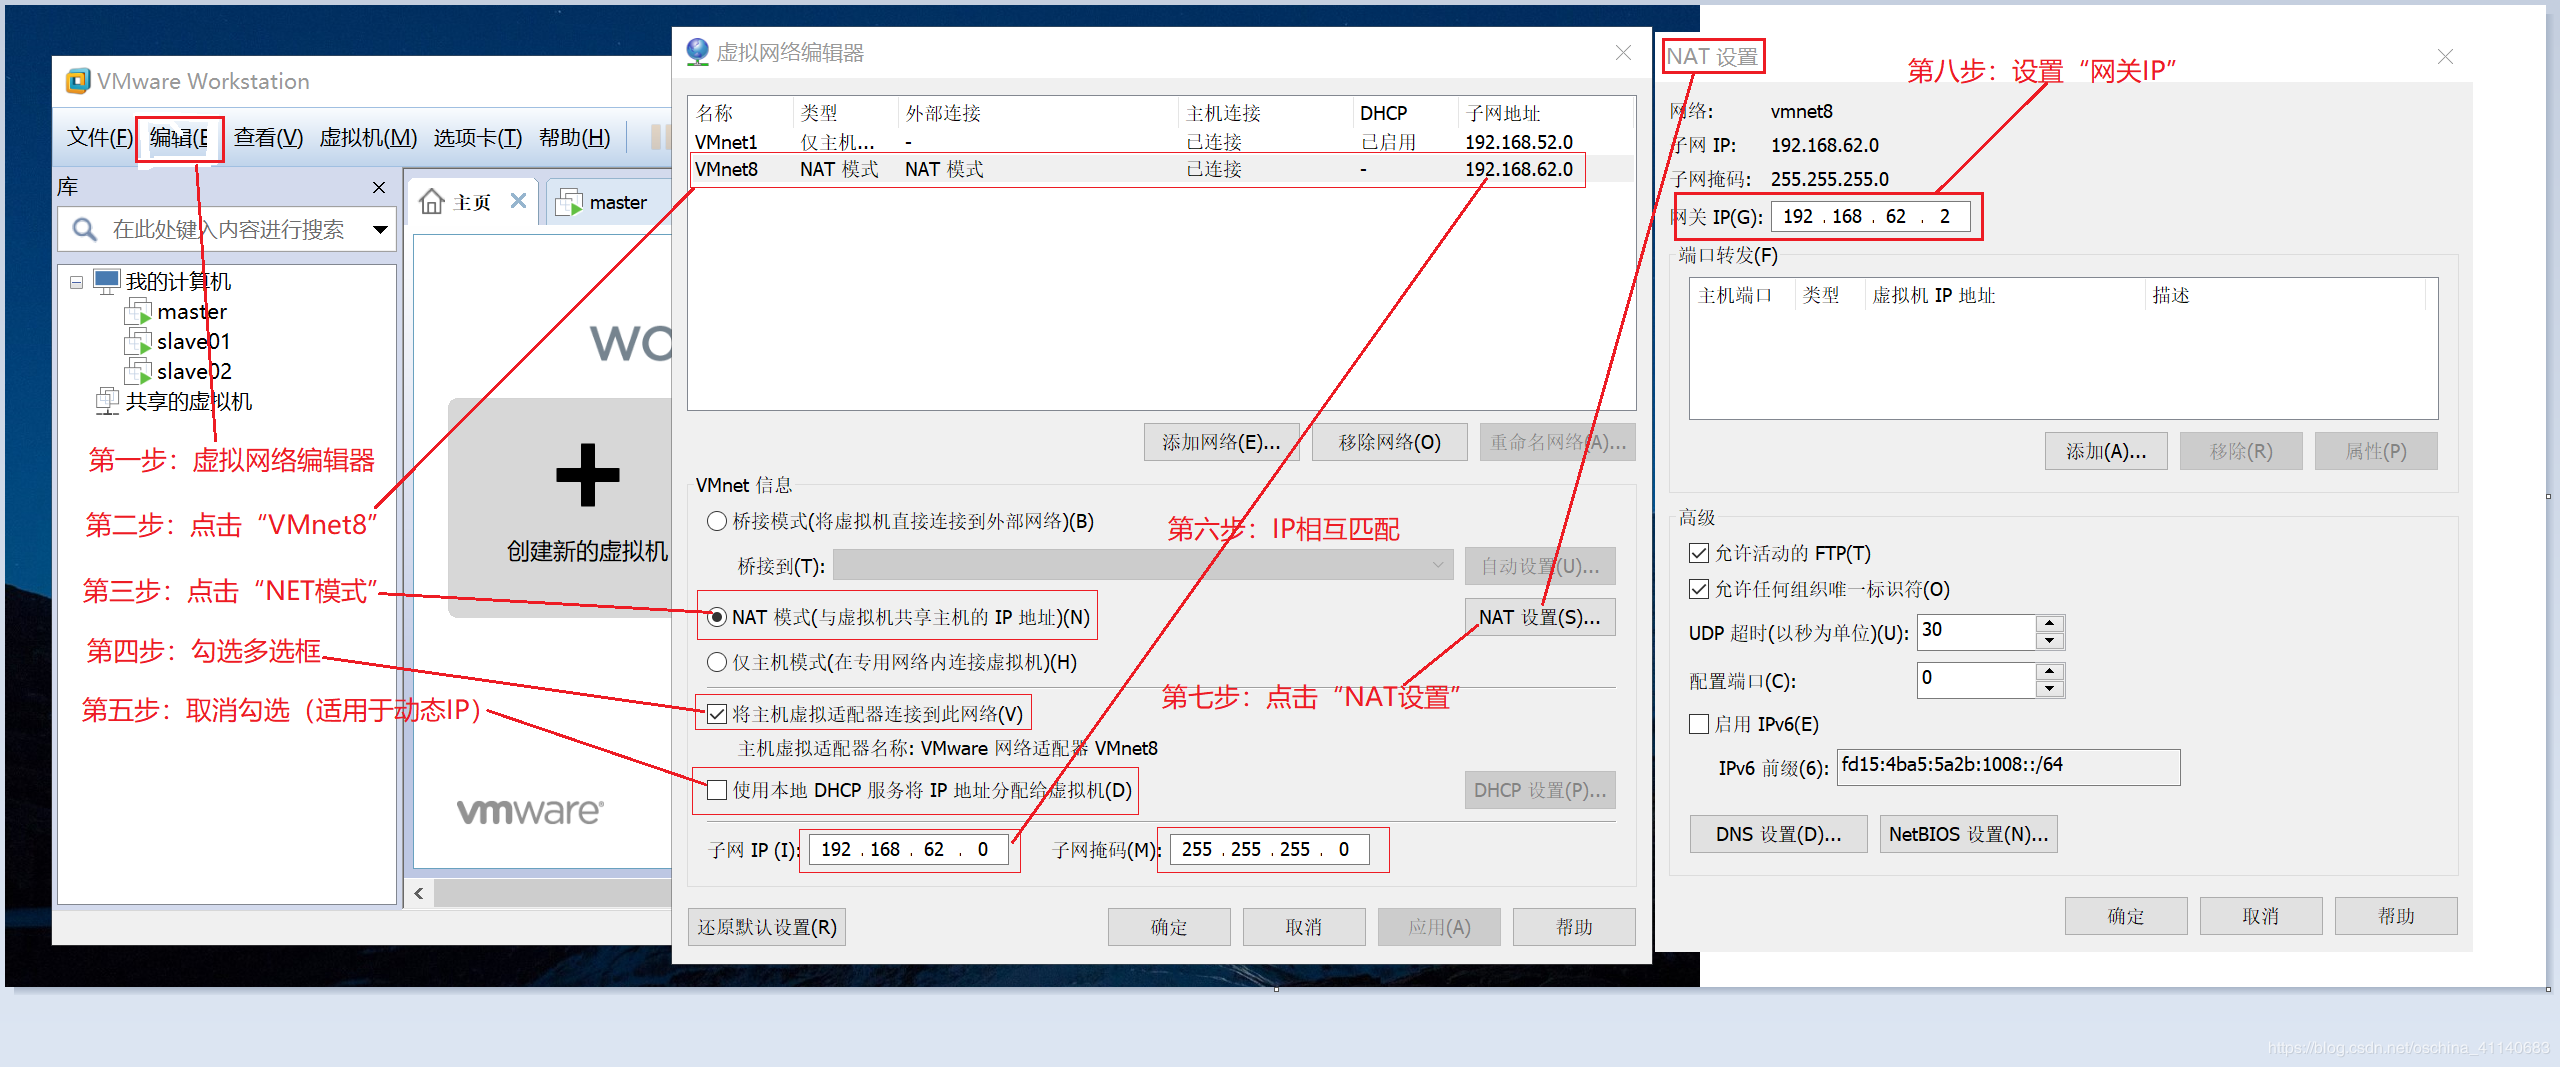Increase UDP 超时 value with up arrow

(2050, 624)
